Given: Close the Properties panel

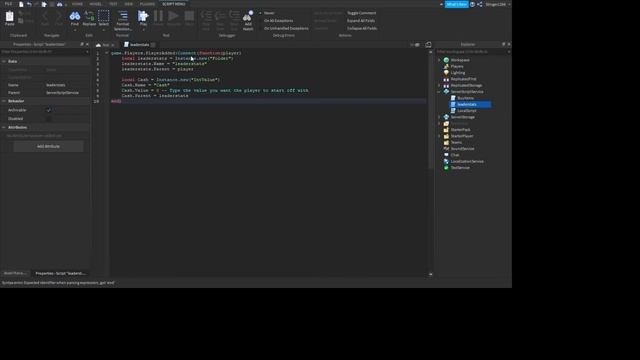Looking at the screenshot, I should [87, 44].
